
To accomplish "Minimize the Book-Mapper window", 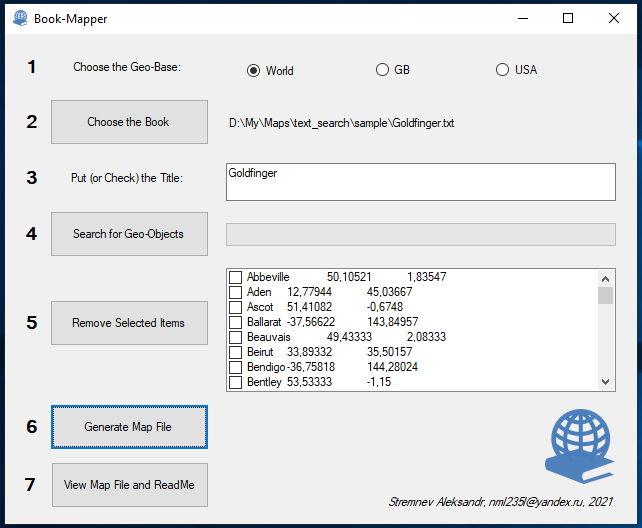I will coord(523,18).
